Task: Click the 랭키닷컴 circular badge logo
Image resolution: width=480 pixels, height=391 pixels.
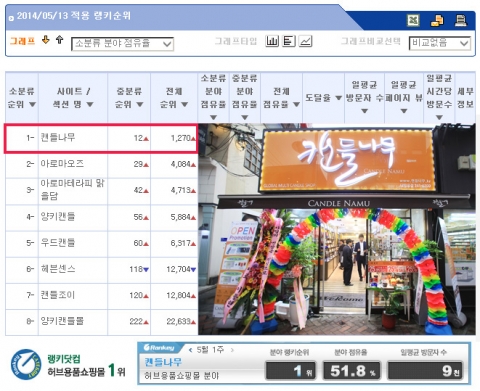Action: tap(26, 365)
